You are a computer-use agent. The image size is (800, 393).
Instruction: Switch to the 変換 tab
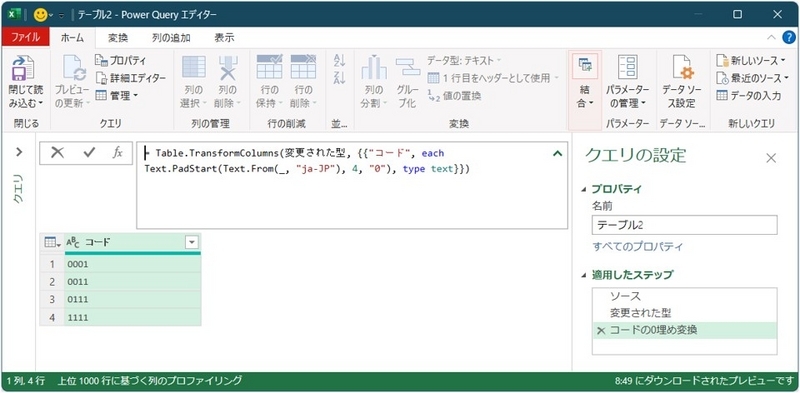coord(118,37)
